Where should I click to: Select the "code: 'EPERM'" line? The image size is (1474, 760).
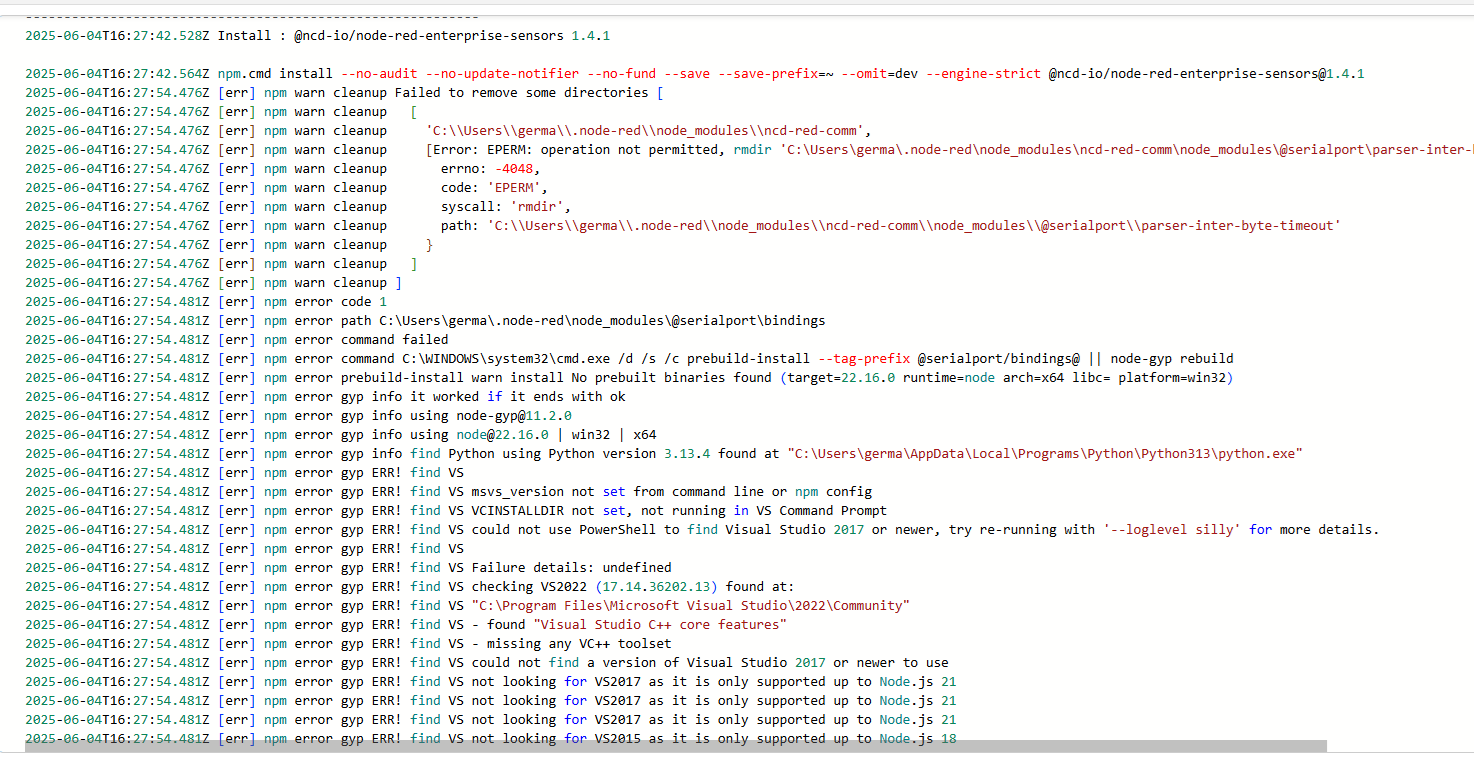pyautogui.click(x=494, y=187)
